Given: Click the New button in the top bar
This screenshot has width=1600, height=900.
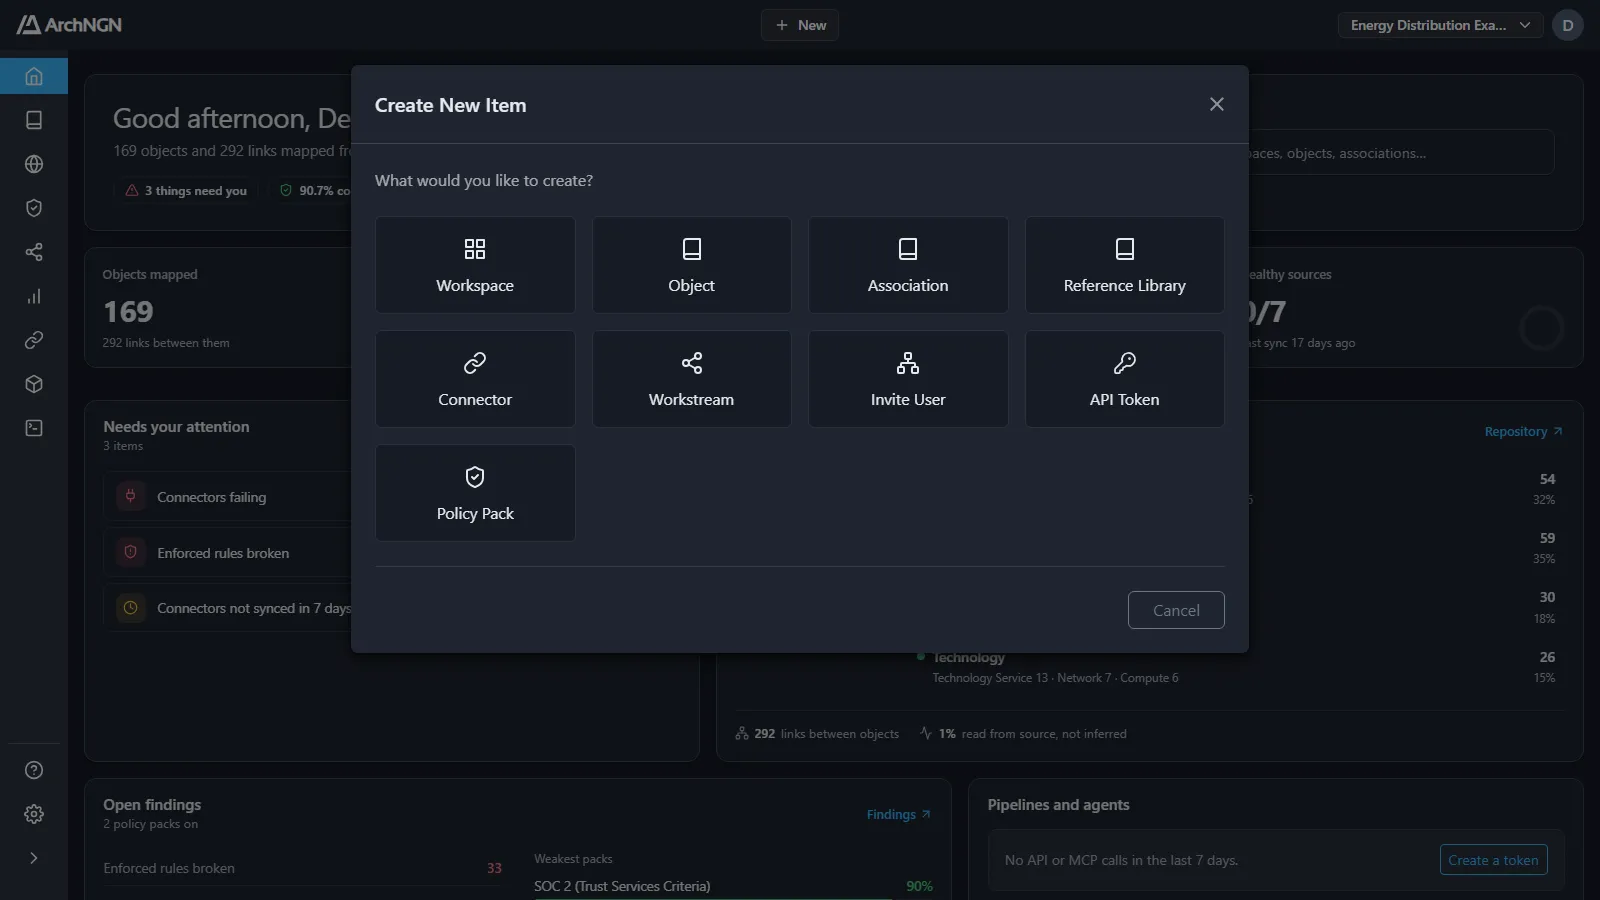Looking at the screenshot, I should tap(800, 25).
